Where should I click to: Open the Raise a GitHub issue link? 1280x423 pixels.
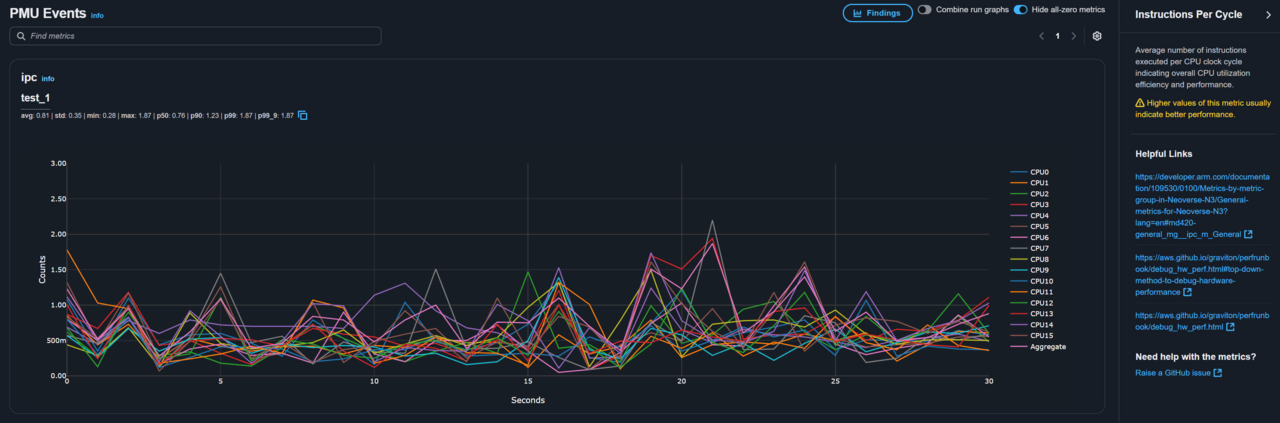click(1172, 373)
